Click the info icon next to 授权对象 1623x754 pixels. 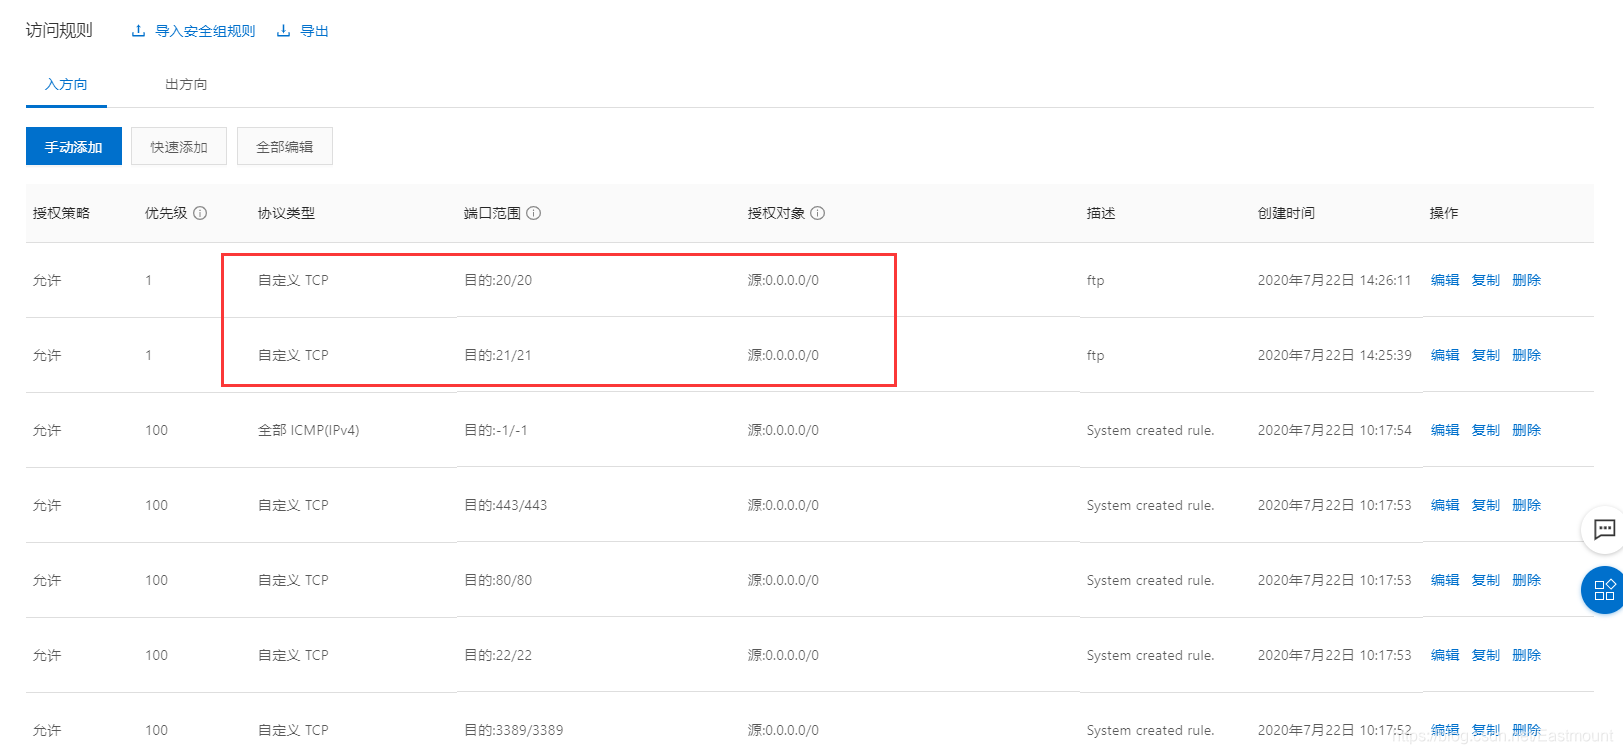818,213
